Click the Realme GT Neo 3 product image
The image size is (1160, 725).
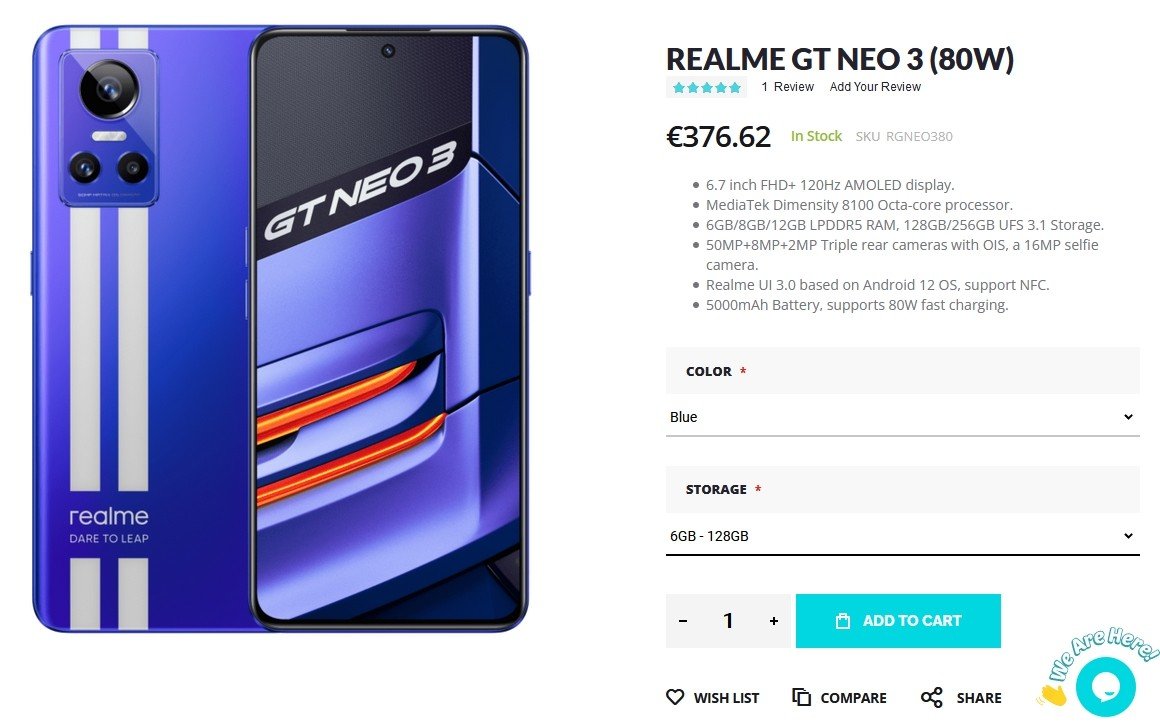click(280, 330)
